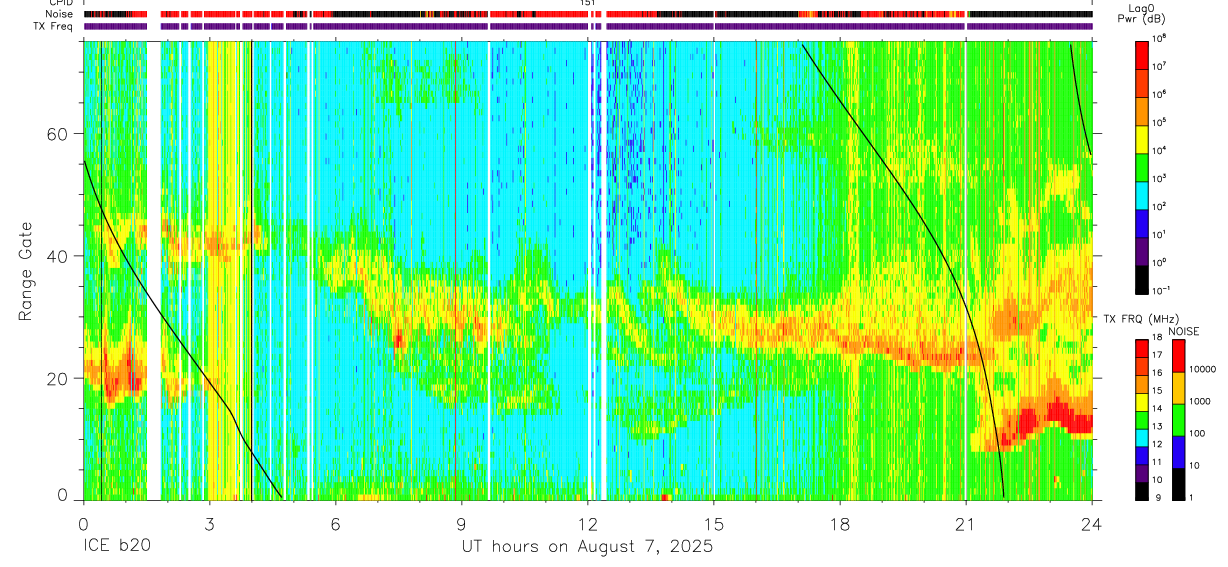
Task: Pick the black bottom segment of power colorbar
Action: click(x=1142, y=278)
